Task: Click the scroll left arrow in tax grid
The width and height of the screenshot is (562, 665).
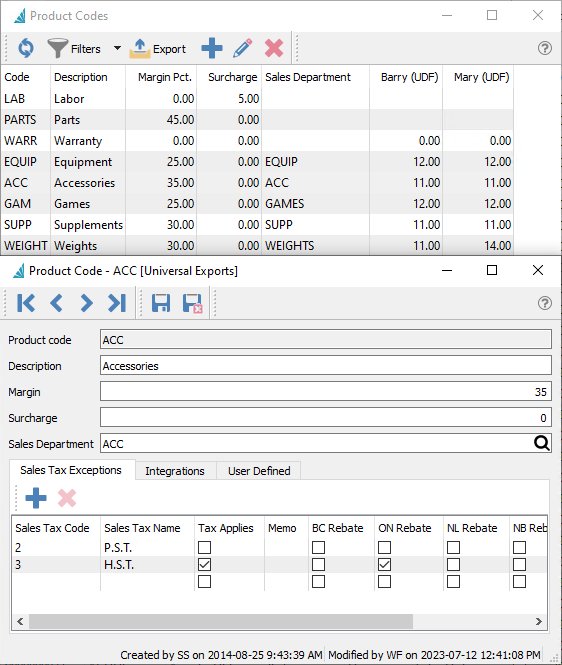Action: pyautogui.click(x=20, y=622)
